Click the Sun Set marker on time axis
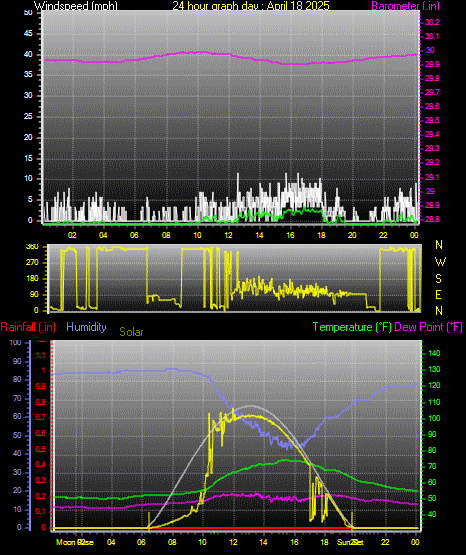Image resolution: width=466 pixels, height=555 pixels. point(350,542)
